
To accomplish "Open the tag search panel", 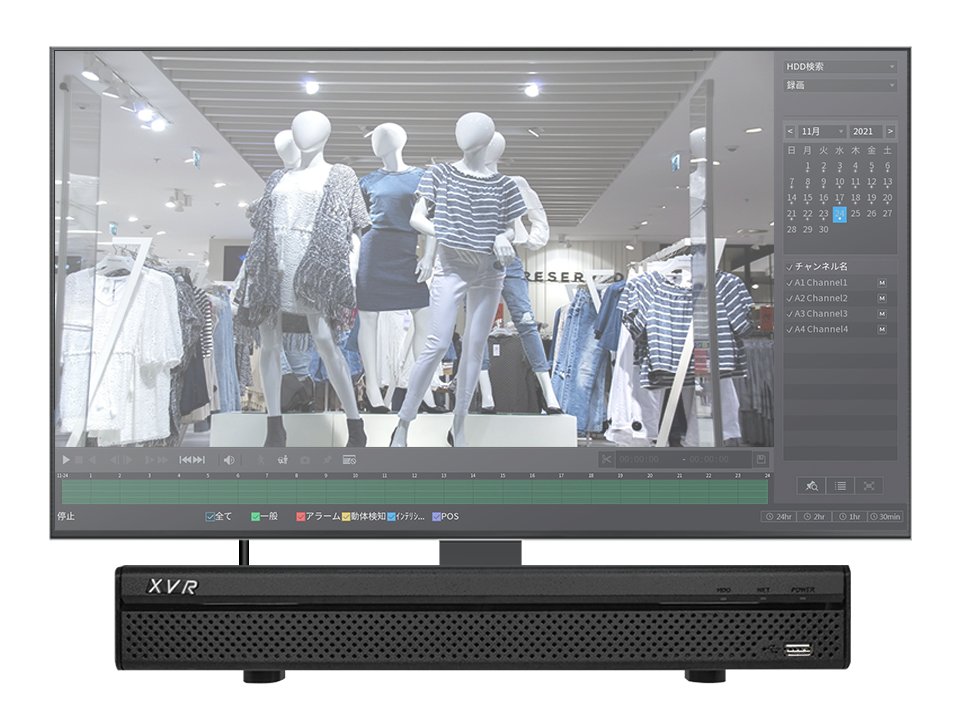I will coord(812,486).
